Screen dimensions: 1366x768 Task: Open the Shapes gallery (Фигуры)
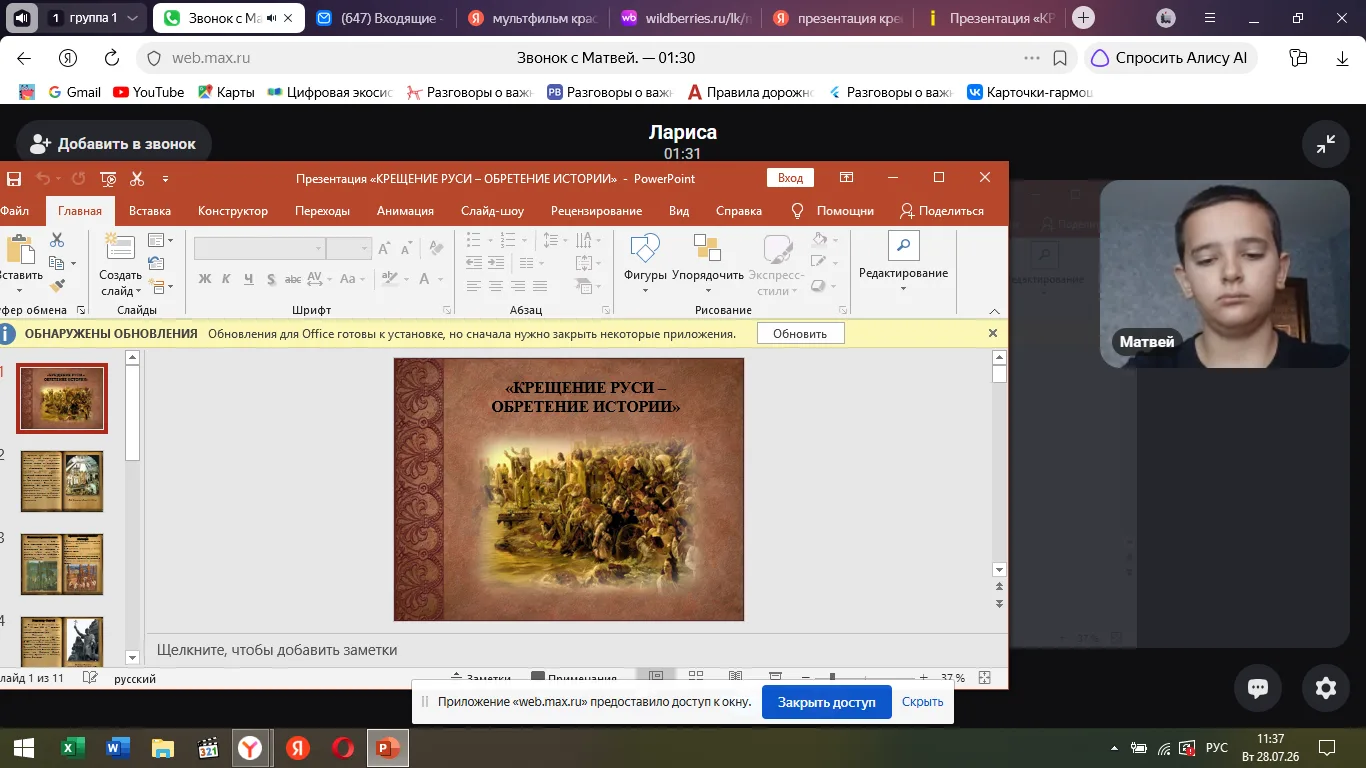645,264
